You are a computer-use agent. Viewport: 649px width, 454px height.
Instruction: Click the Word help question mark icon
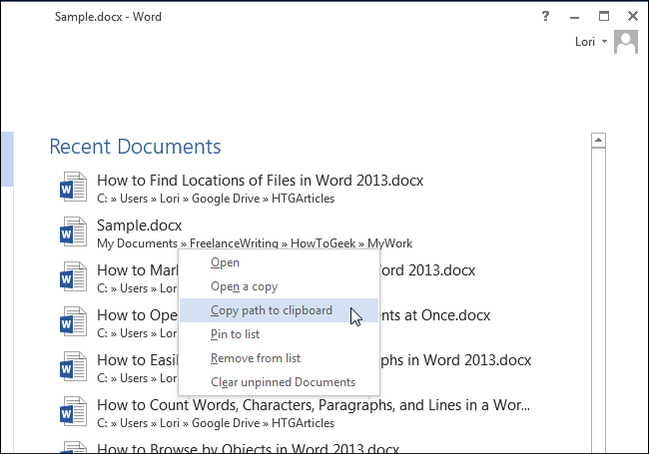click(546, 16)
